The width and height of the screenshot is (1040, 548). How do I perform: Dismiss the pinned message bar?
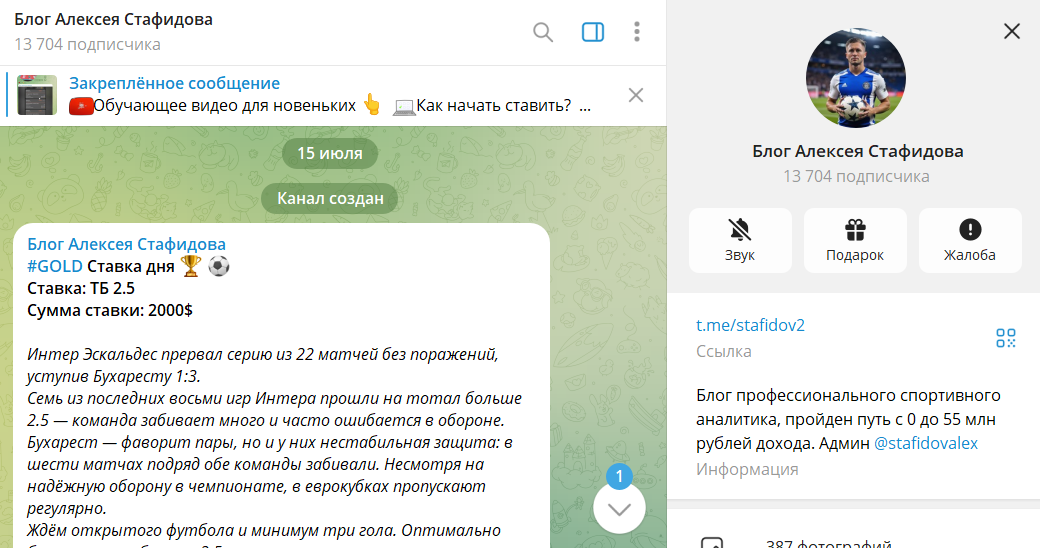[x=635, y=95]
